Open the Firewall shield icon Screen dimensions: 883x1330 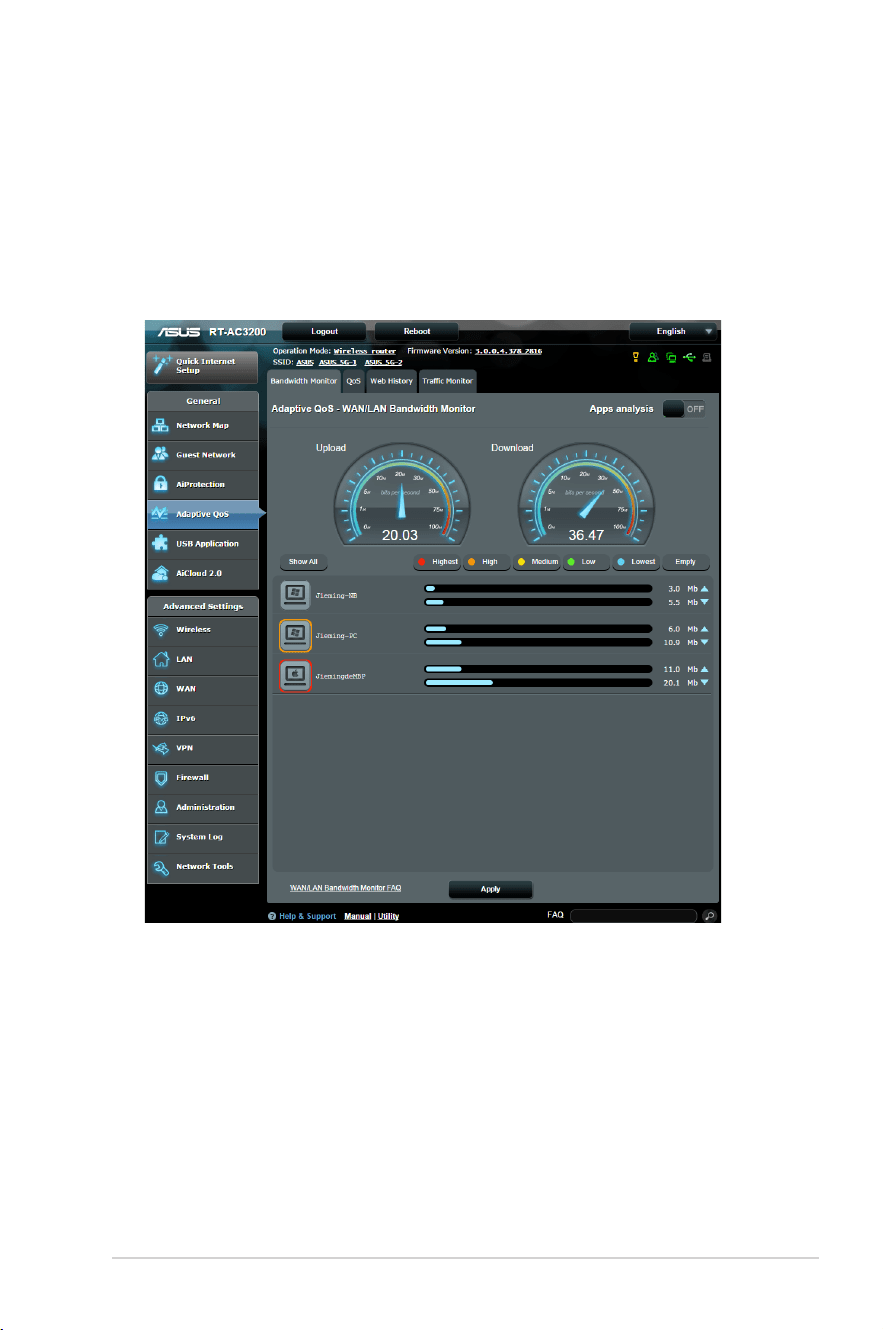coord(161,777)
